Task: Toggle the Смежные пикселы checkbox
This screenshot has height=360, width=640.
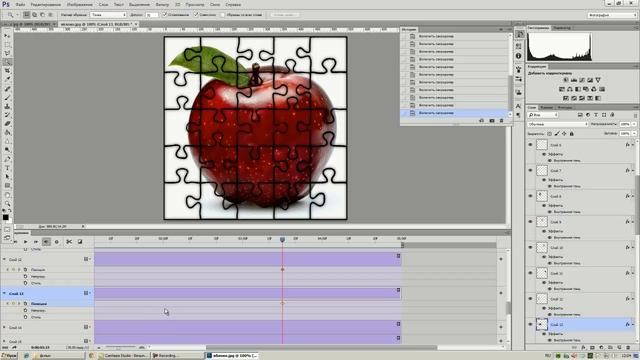Action: (196, 14)
